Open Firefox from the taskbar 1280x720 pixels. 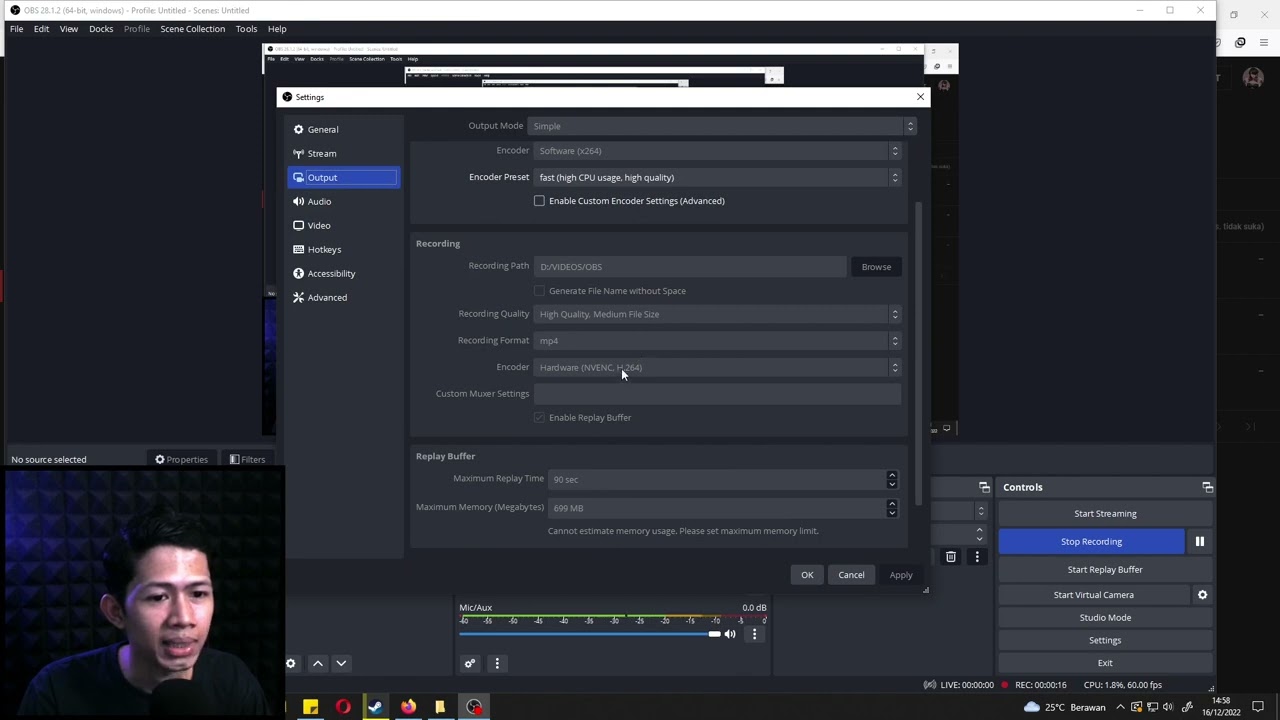click(x=408, y=707)
